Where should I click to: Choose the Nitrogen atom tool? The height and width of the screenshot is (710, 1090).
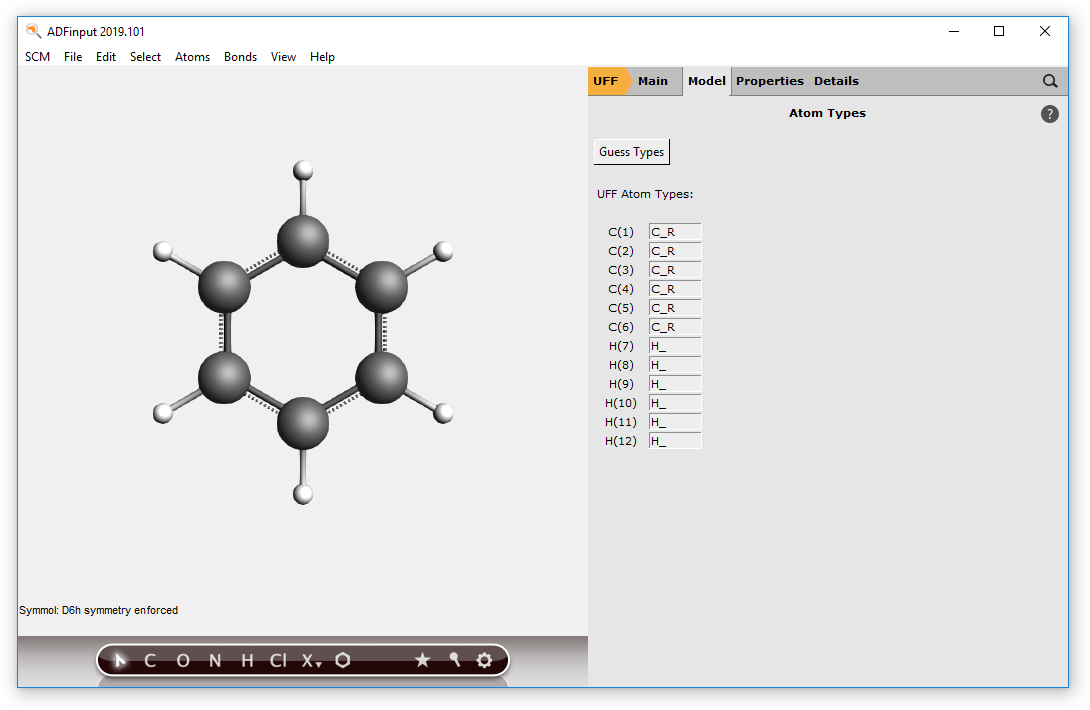click(215, 661)
